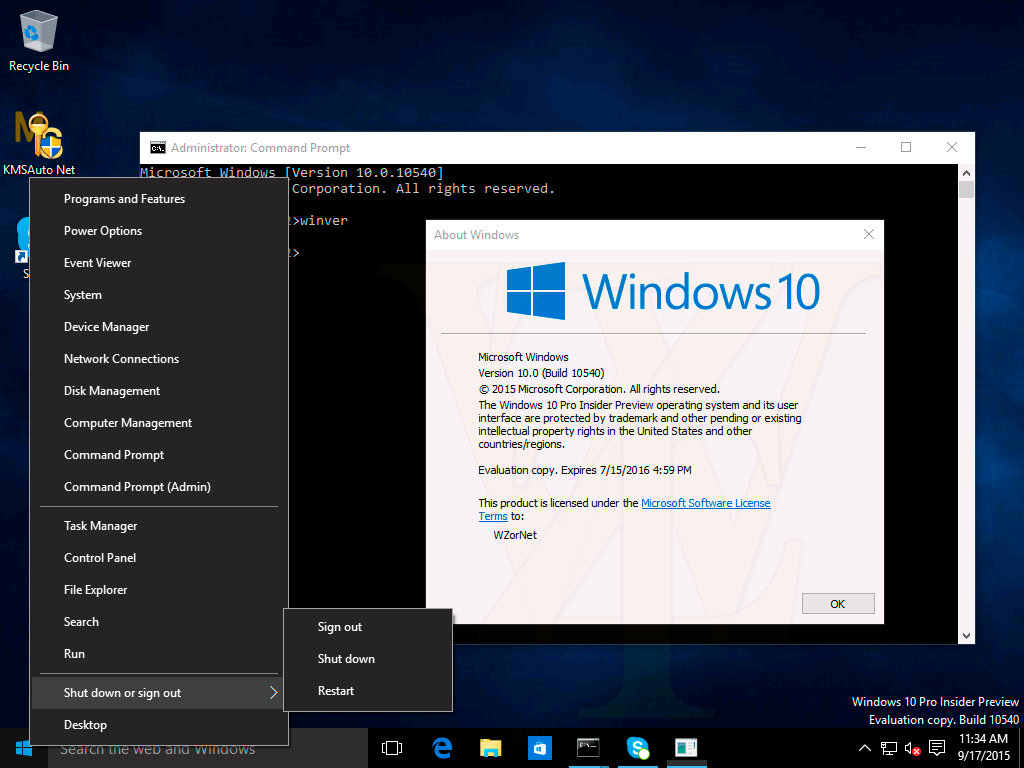Open the network tray icon
1024x768 pixels.
(x=888, y=748)
